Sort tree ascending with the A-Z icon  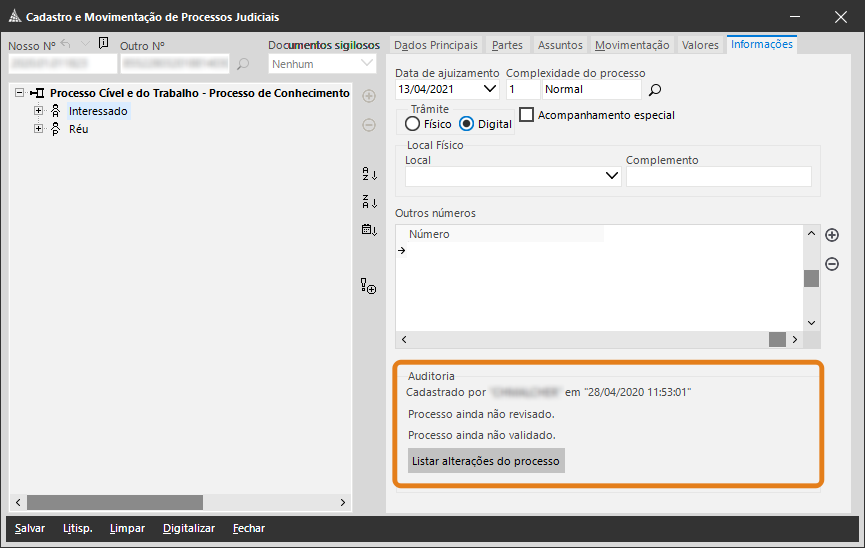369,174
